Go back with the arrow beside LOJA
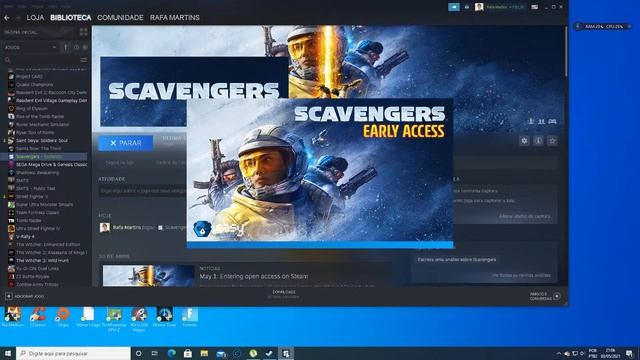Screen dimensions: 640x360 7,18
